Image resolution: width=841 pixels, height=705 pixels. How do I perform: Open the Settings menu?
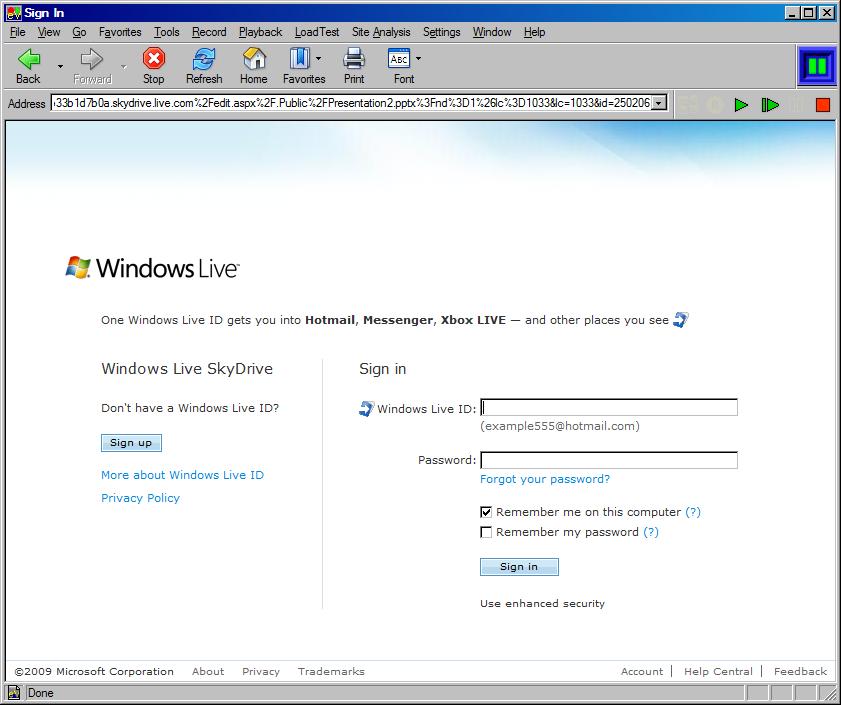coord(441,32)
